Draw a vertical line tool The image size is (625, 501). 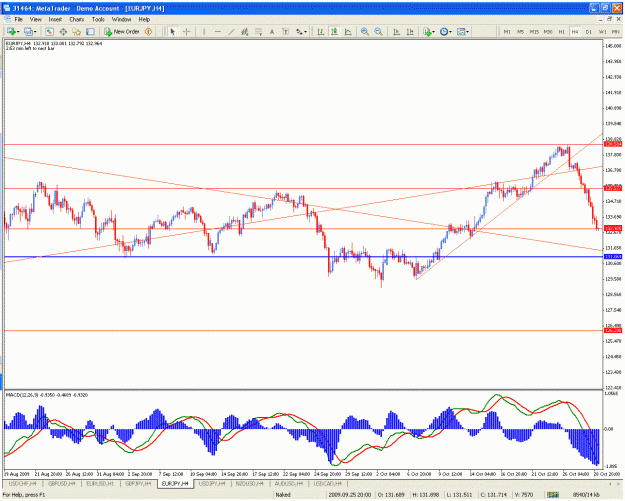point(204,31)
